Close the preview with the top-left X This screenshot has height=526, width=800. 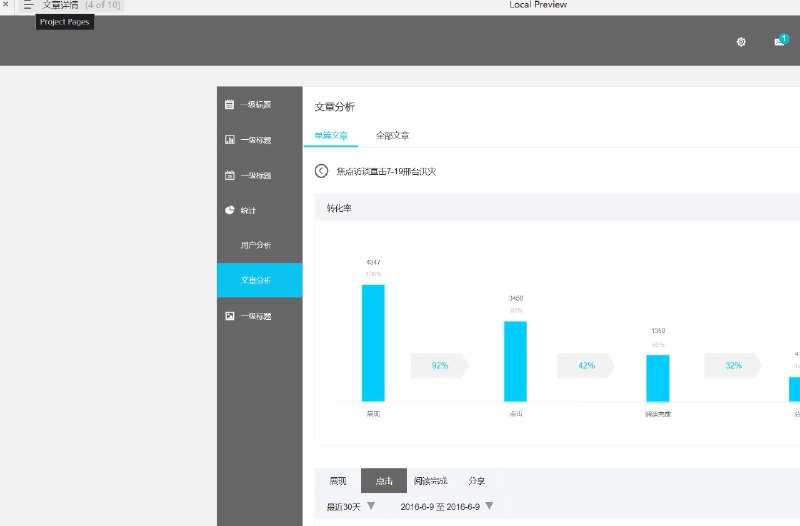pyautogui.click(x=6, y=4)
